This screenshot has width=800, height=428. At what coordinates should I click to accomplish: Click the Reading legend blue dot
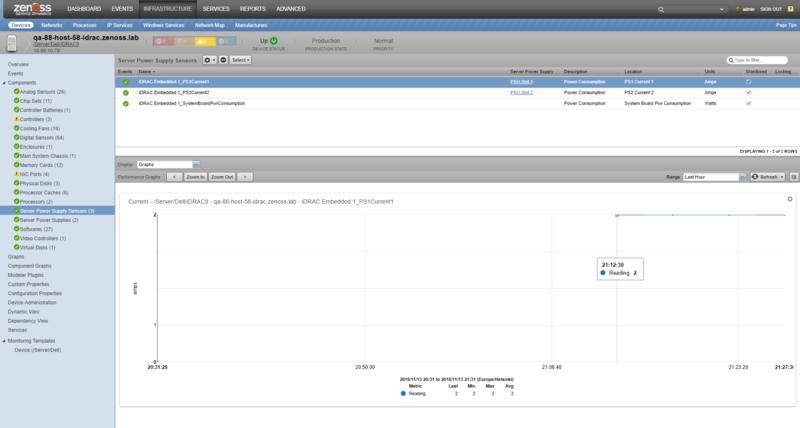[x=403, y=394]
